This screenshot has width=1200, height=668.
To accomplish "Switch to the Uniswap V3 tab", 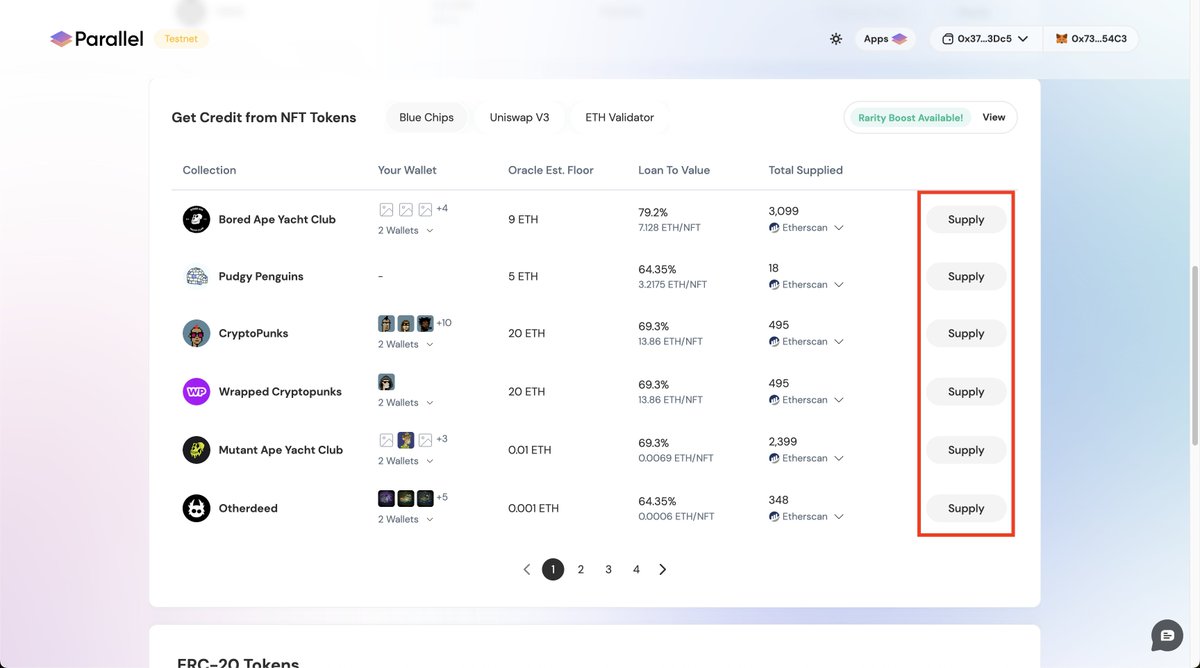I will (x=519, y=117).
